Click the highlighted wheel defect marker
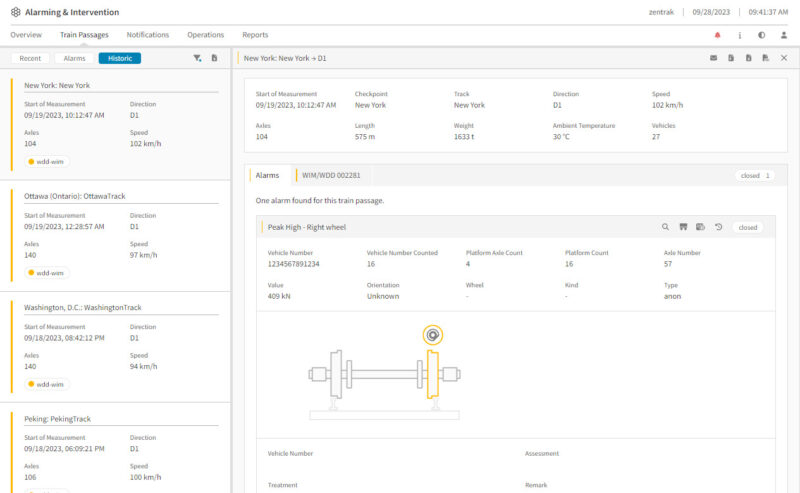The image size is (800, 493). coord(433,335)
